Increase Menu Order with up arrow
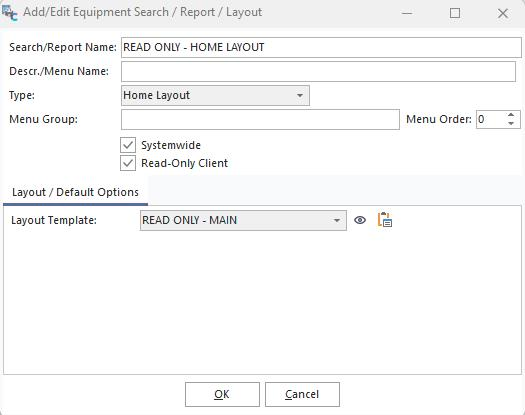525x415 pixels. [511, 115]
